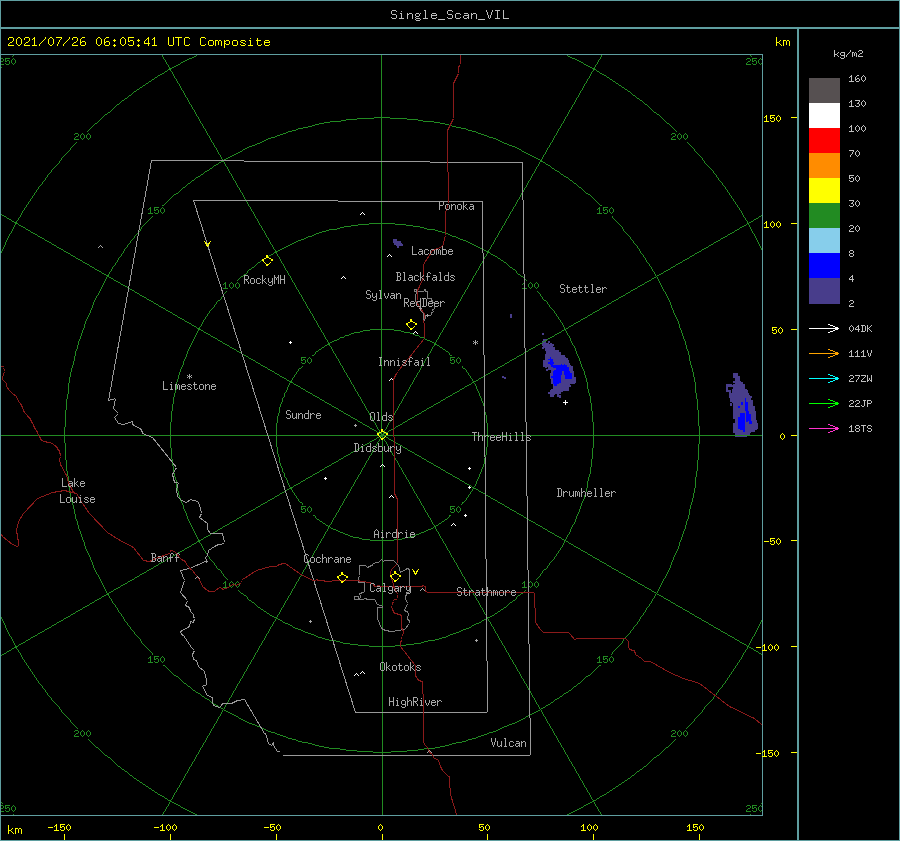Click the yellow diamond marker in Calgary

coord(395,576)
